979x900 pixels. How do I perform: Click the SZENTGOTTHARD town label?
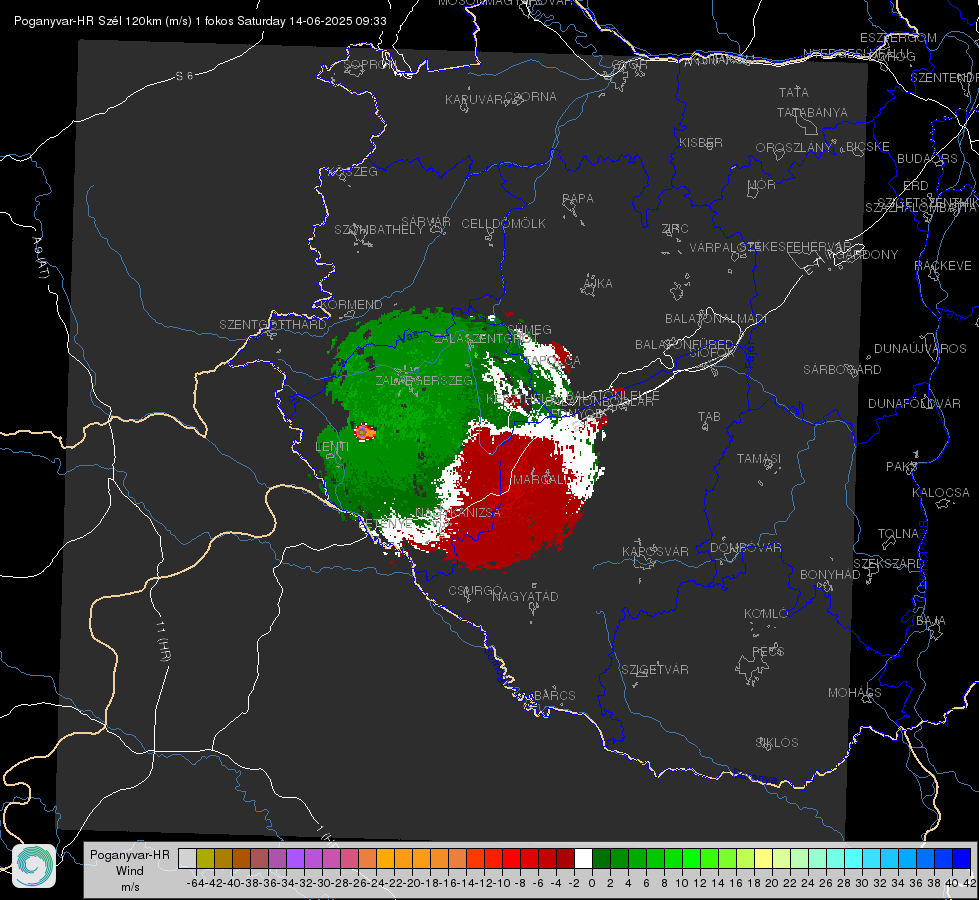273,325
